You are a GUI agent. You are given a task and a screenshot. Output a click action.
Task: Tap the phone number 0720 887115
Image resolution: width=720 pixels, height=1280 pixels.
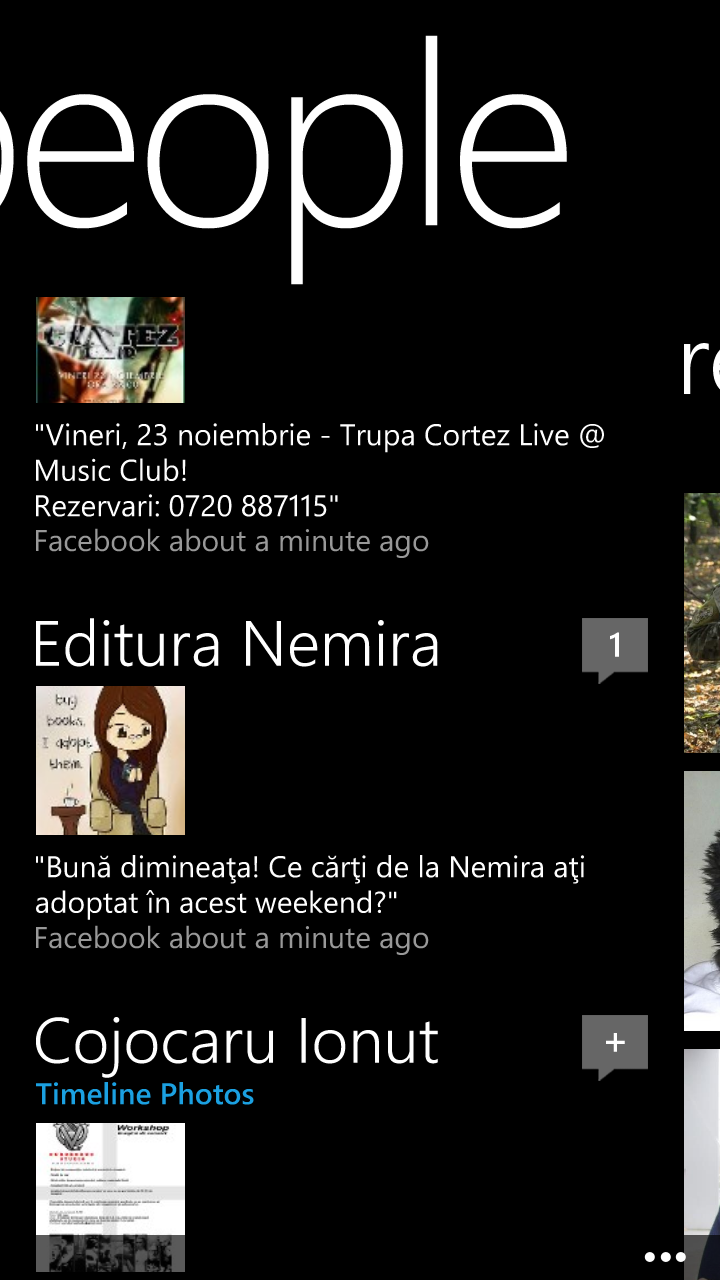253,507
